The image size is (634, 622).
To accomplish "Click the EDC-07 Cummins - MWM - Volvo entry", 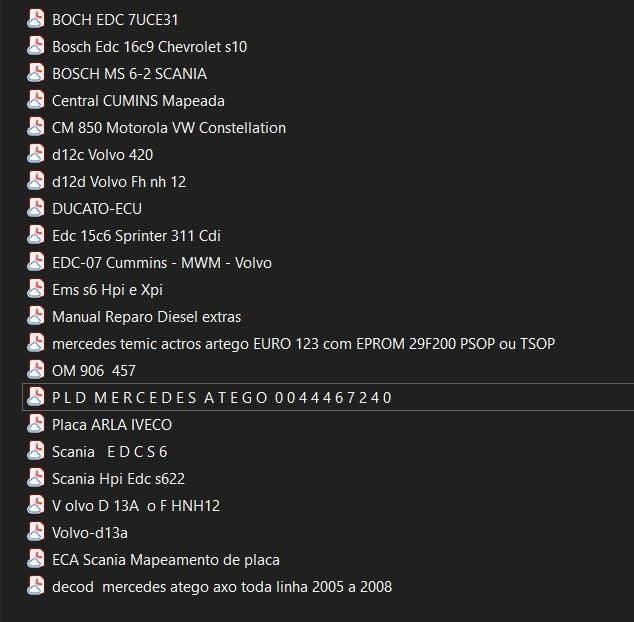I will [x=161, y=262].
